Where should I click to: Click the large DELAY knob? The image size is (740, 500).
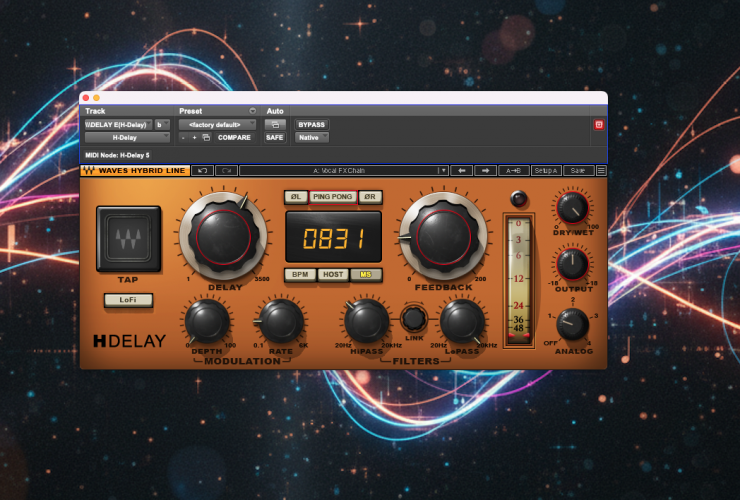(223, 236)
